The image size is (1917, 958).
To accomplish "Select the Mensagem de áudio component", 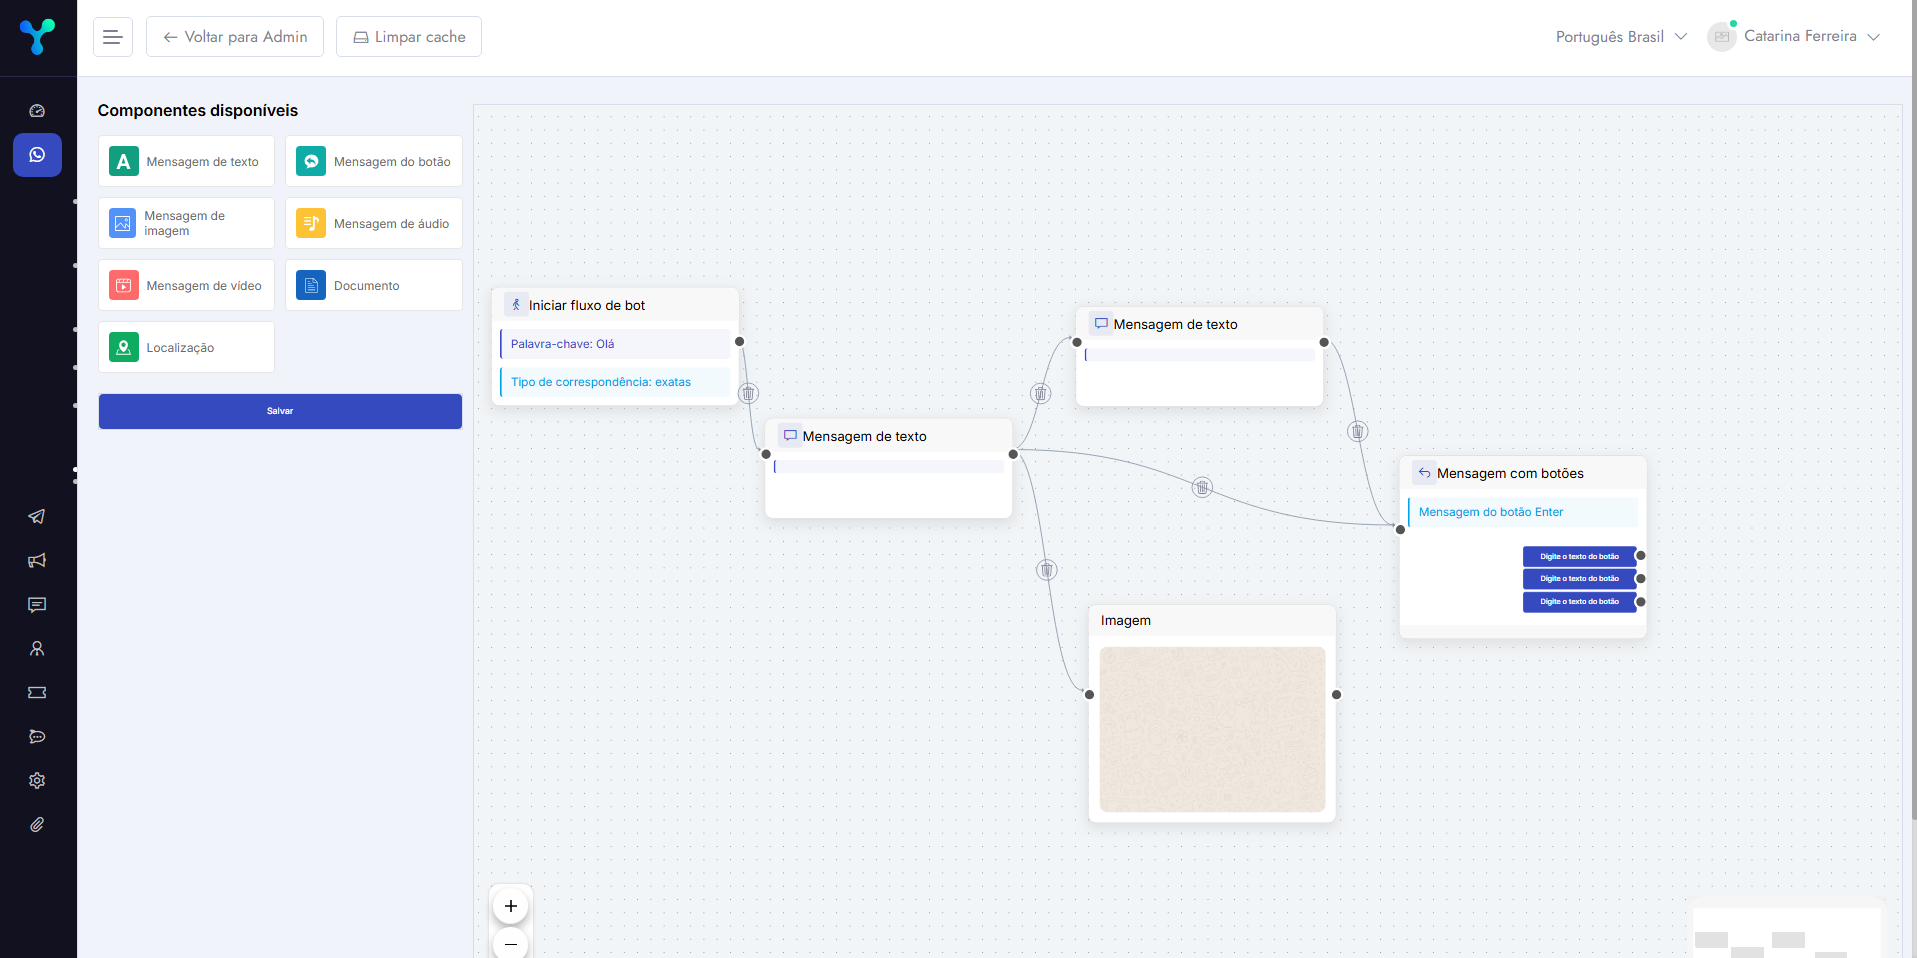I will (x=374, y=224).
